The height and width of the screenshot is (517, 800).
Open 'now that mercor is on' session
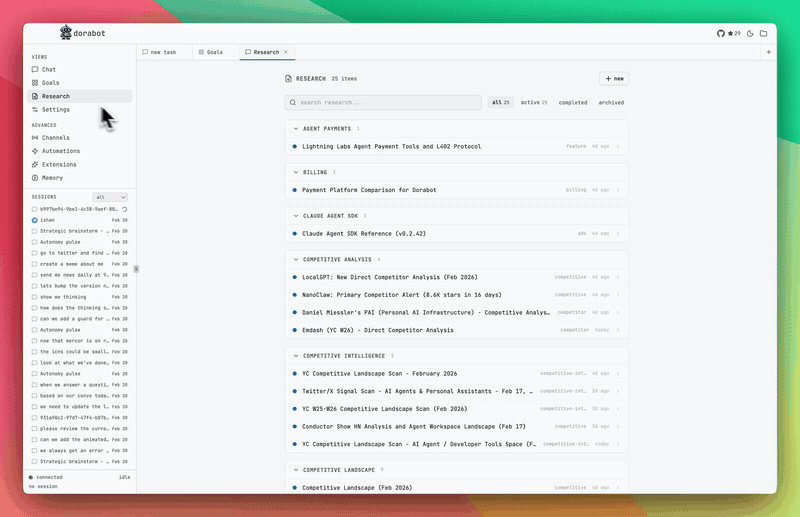80,341
